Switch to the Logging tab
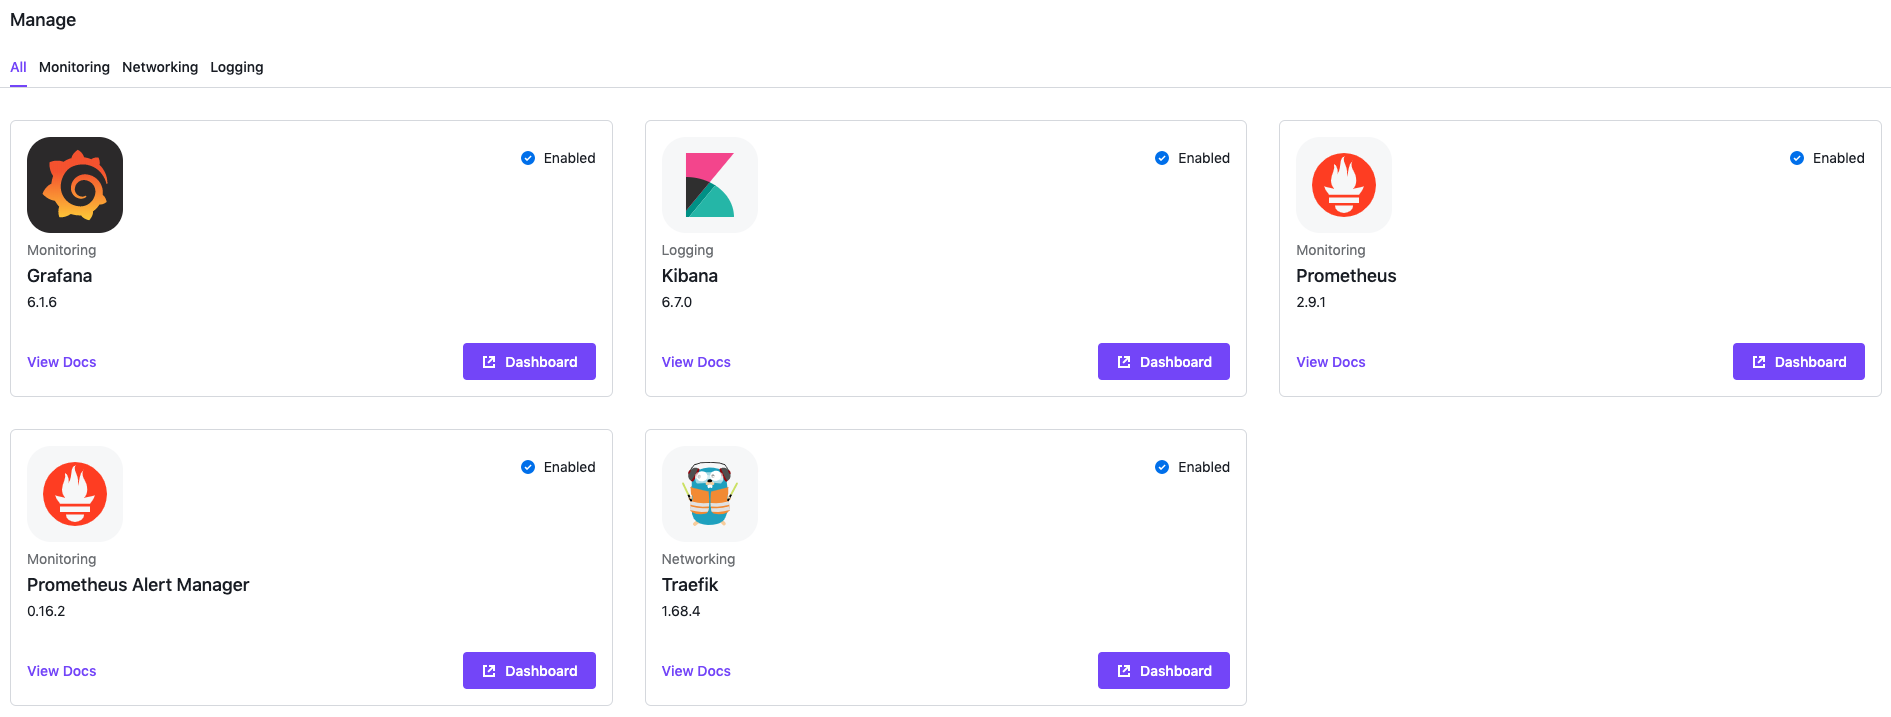 [x=237, y=67]
